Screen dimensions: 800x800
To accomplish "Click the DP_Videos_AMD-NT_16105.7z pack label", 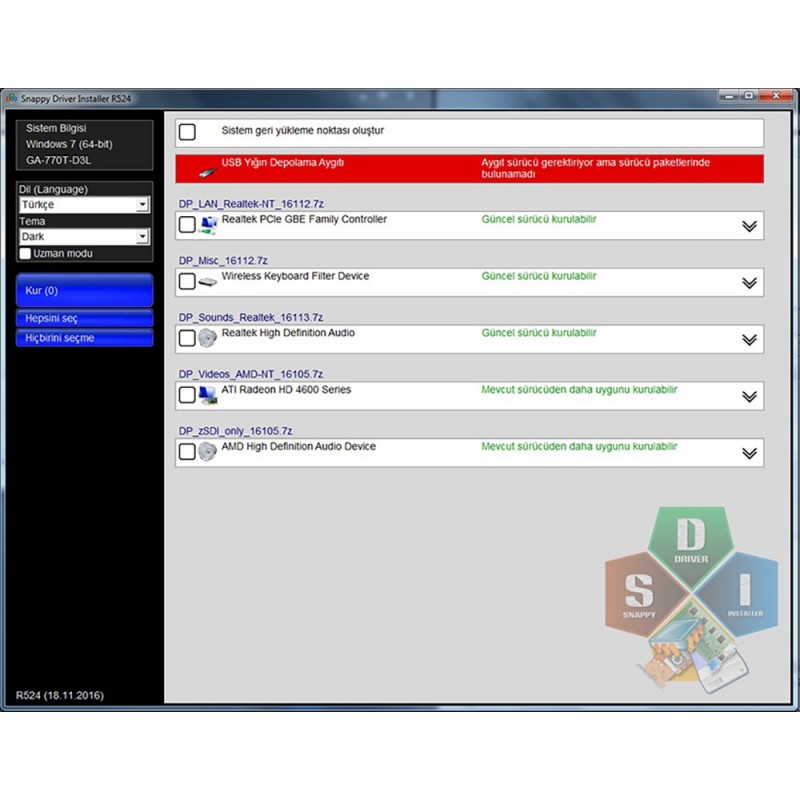I will (251, 374).
